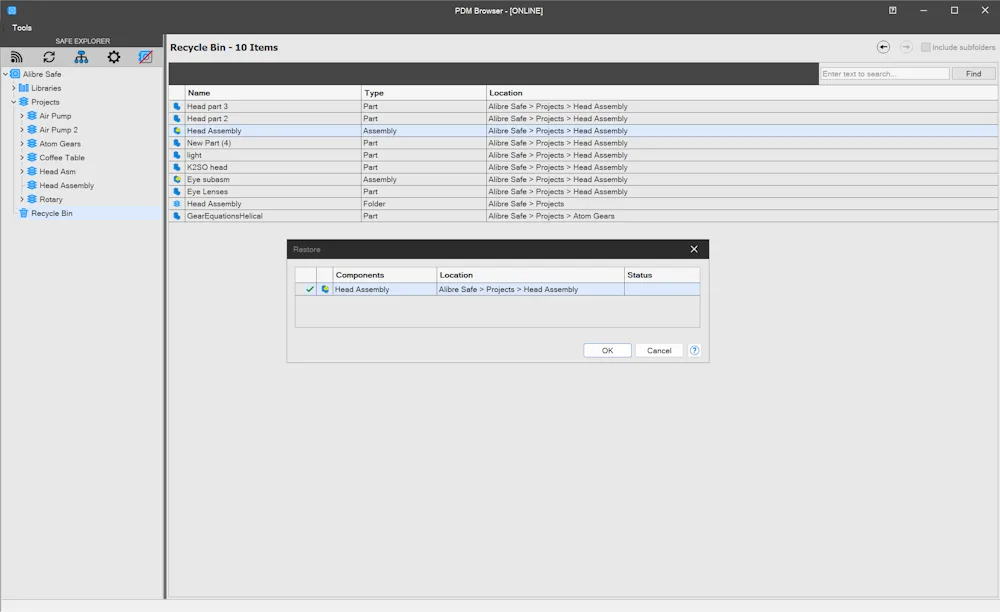Screen dimensions: 1000x612
Task: Expand the Coffee Table project
Action: [22, 157]
